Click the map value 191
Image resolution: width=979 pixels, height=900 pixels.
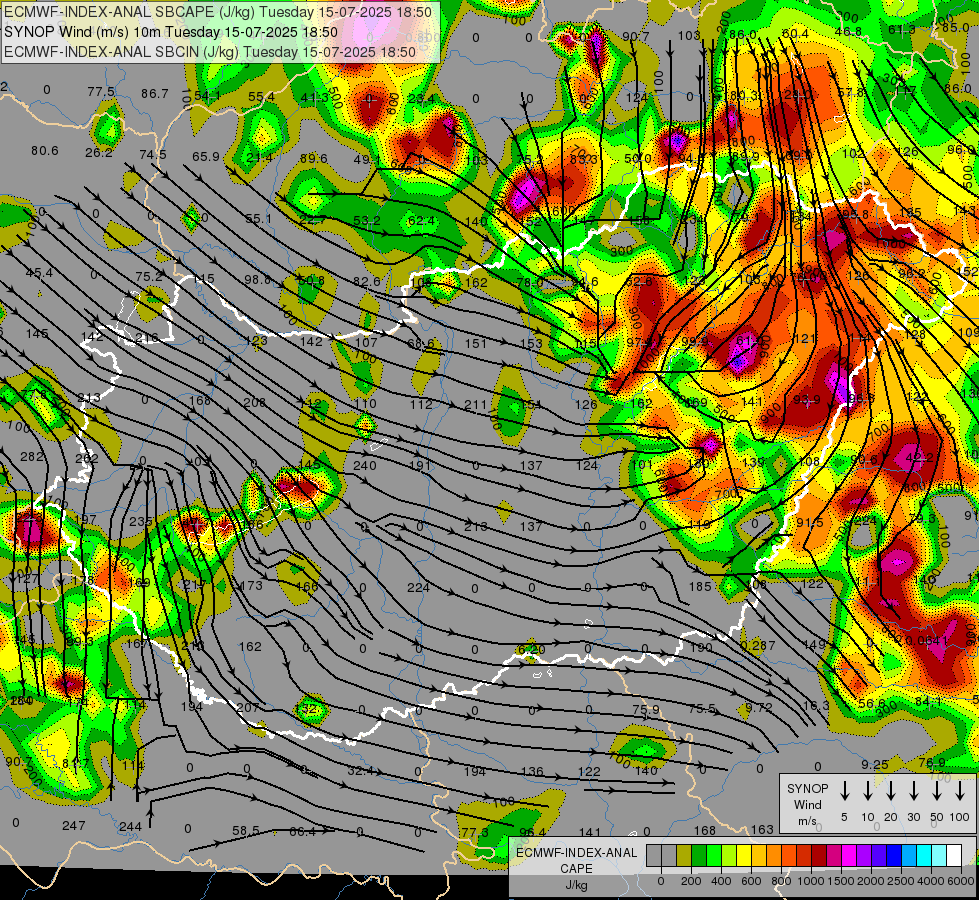click(x=420, y=465)
